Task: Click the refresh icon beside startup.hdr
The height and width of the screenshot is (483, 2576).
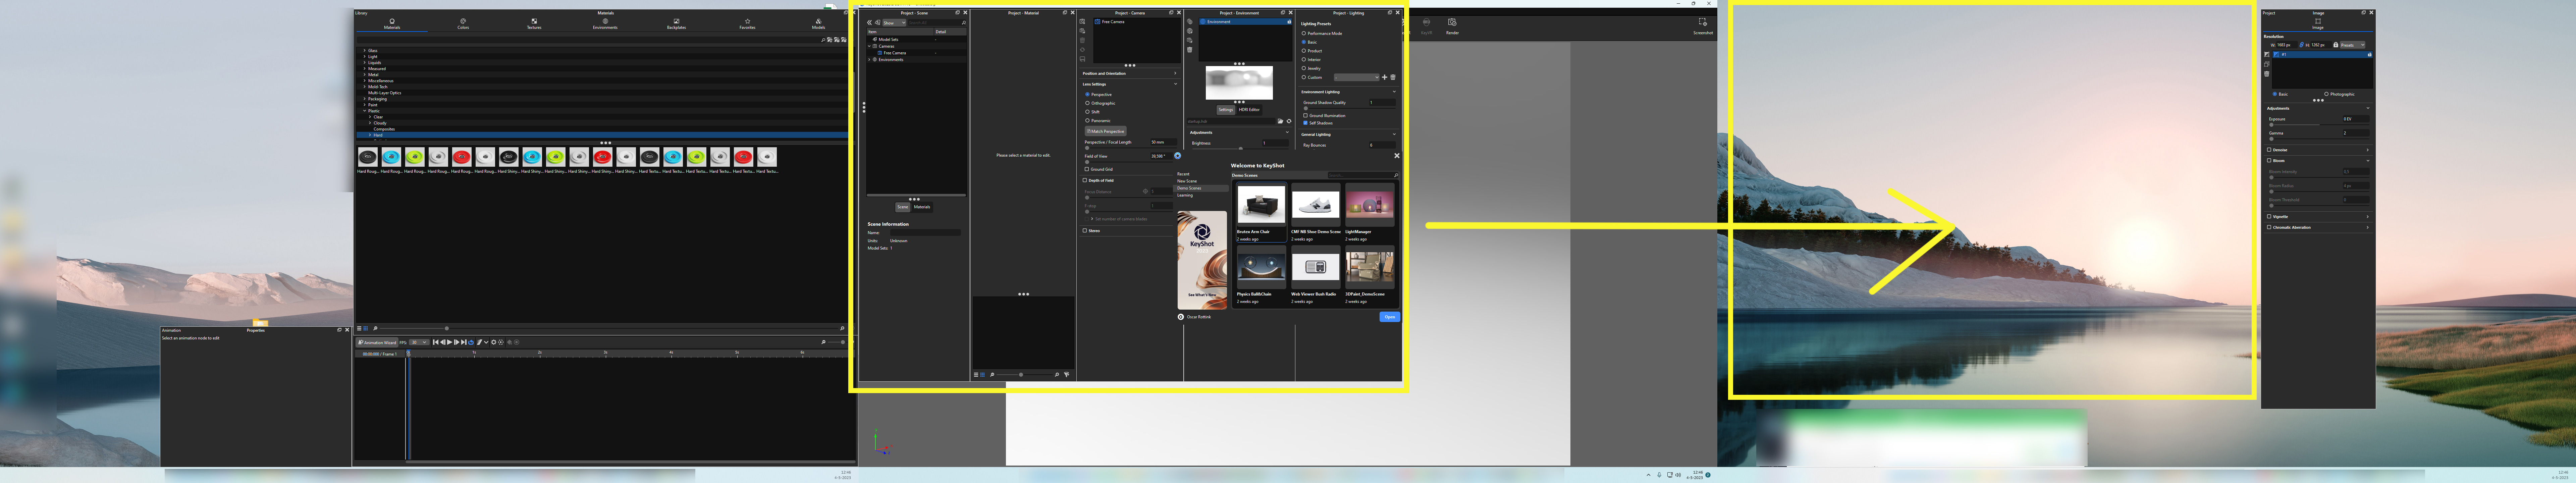Action: (x=1289, y=121)
